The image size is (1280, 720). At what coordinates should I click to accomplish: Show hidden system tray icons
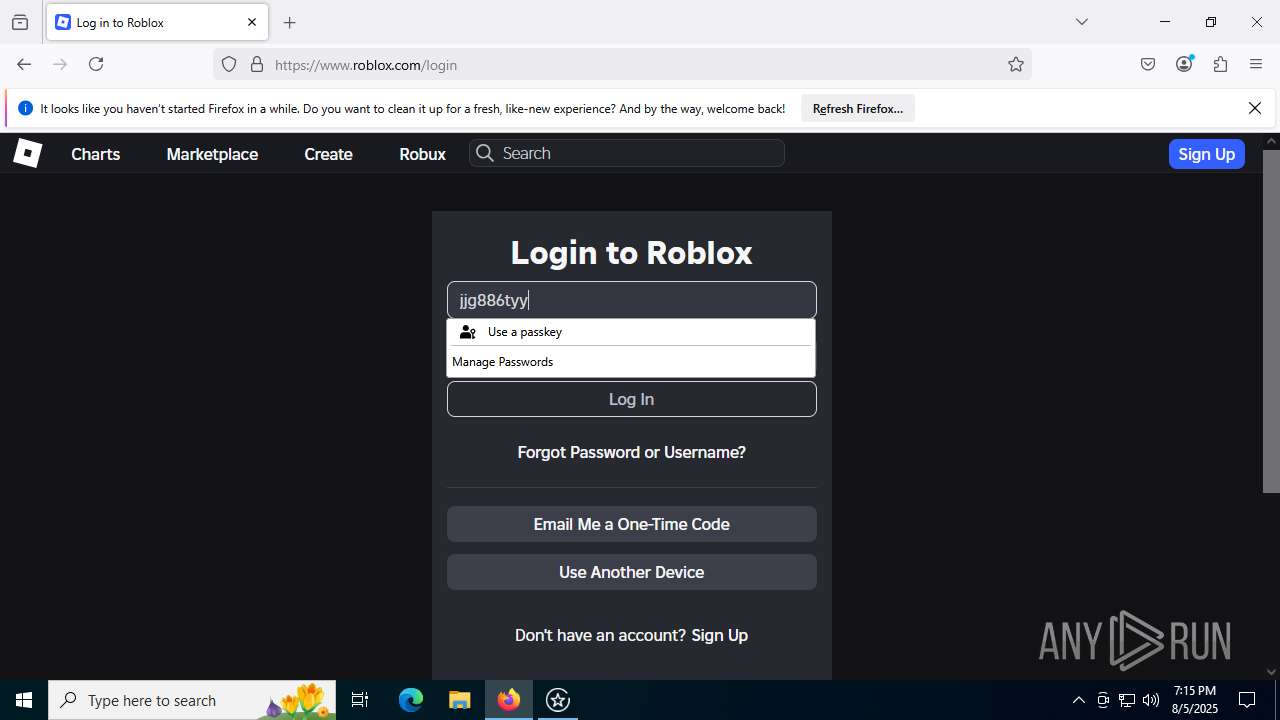tap(1078, 700)
